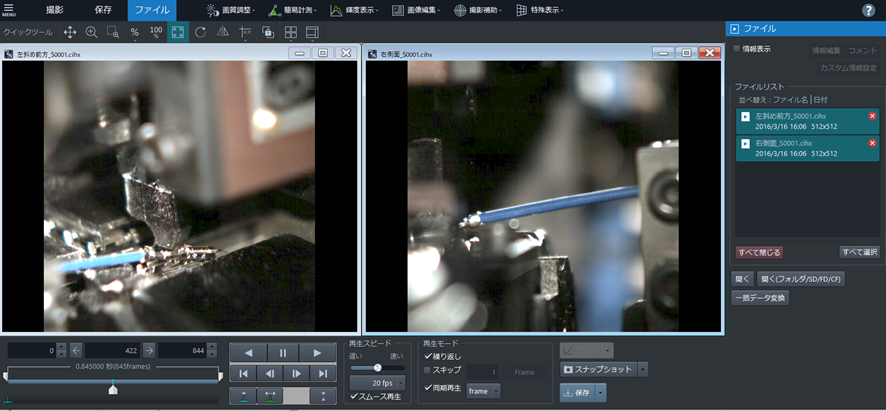Toggle the 情報表示 checkbox
This screenshot has width=886, height=411.
click(x=736, y=49)
